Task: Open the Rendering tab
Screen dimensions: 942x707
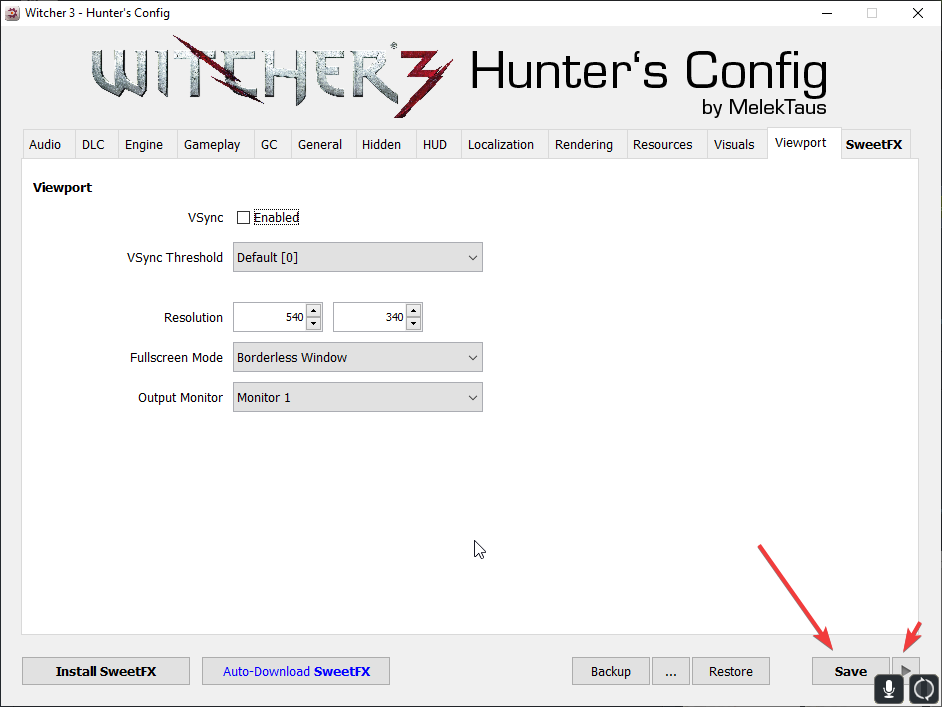Action: click(587, 144)
